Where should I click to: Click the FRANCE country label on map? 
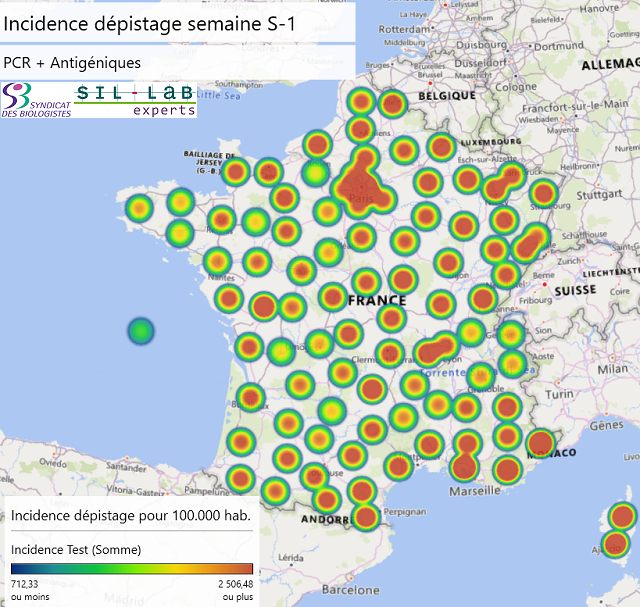click(x=376, y=300)
